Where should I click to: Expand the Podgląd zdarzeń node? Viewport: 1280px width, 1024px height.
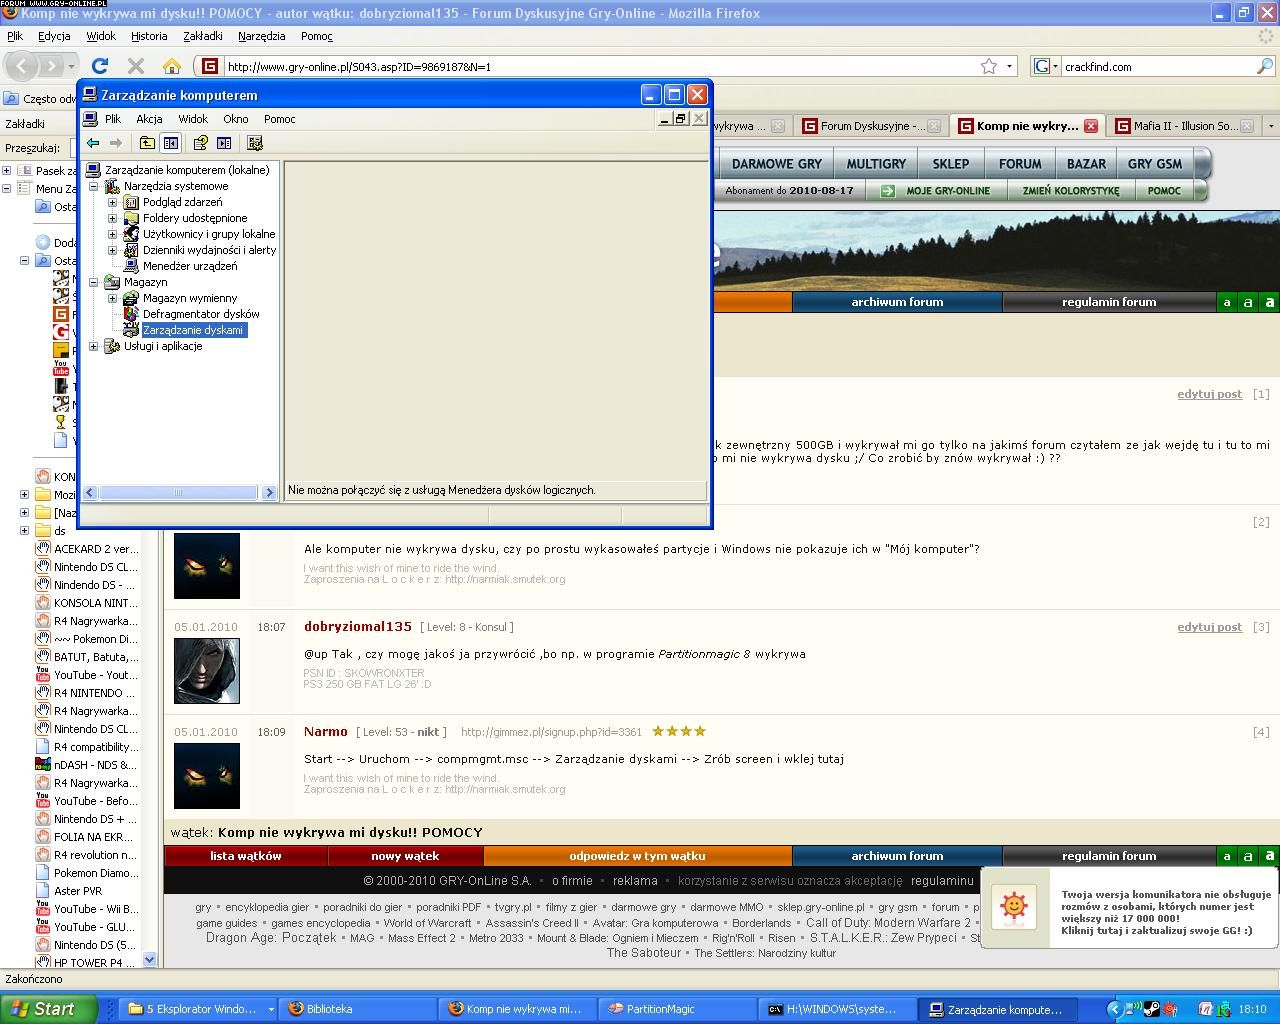pos(113,202)
